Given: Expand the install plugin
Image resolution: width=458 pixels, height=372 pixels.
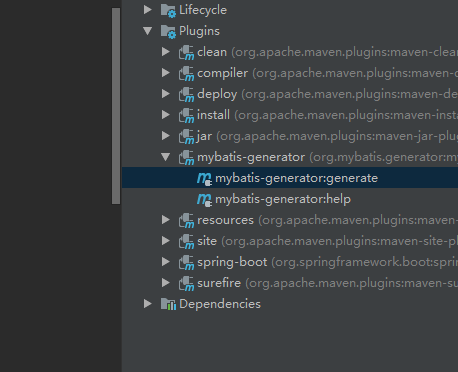Looking at the screenshot, I should (166, 115).
